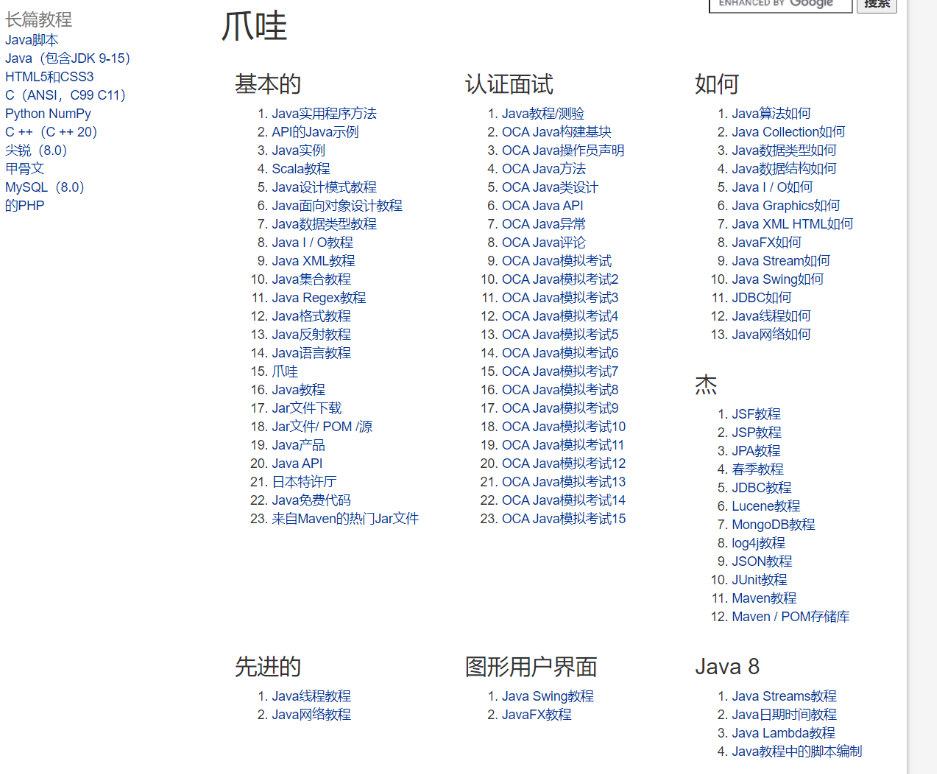Open the MySQL（8.0） sidebar link
Image resolution: width=937 pixels, height=774 pixels.
45,188
